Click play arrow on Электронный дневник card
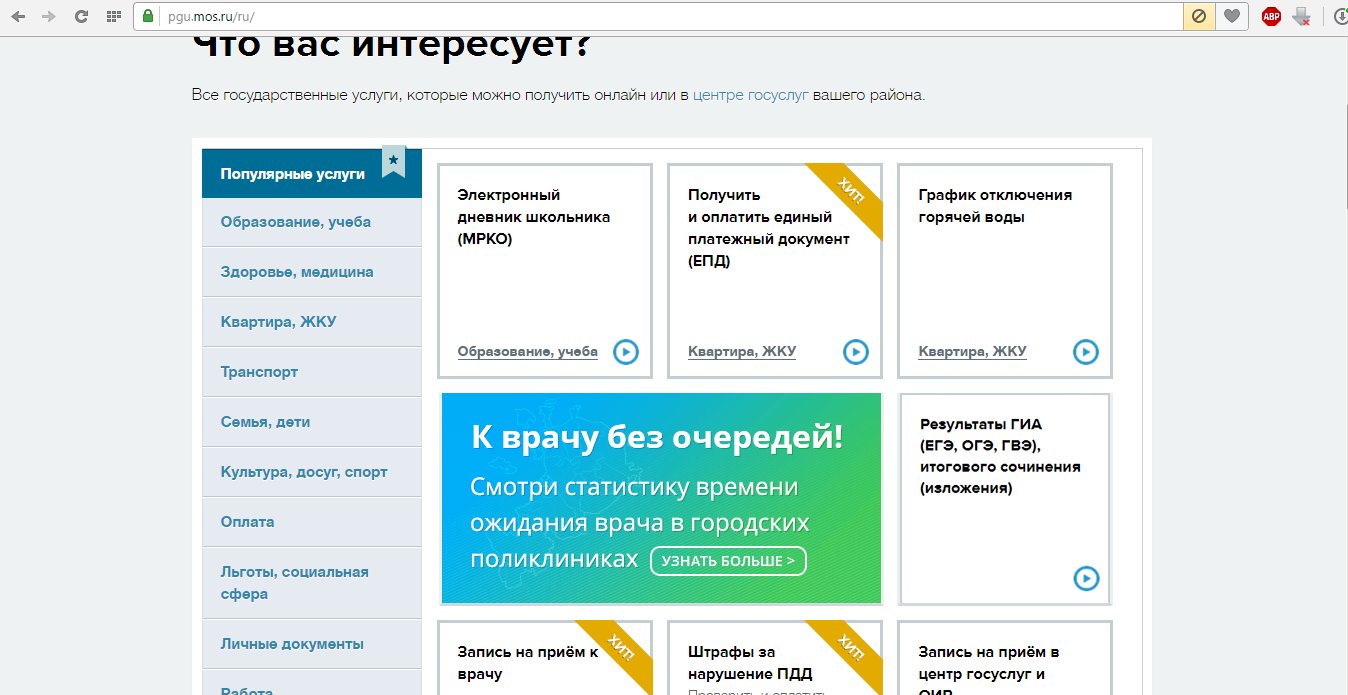Image resolution: width=1348 pixels, height=695 pixels. click(625, 352)
